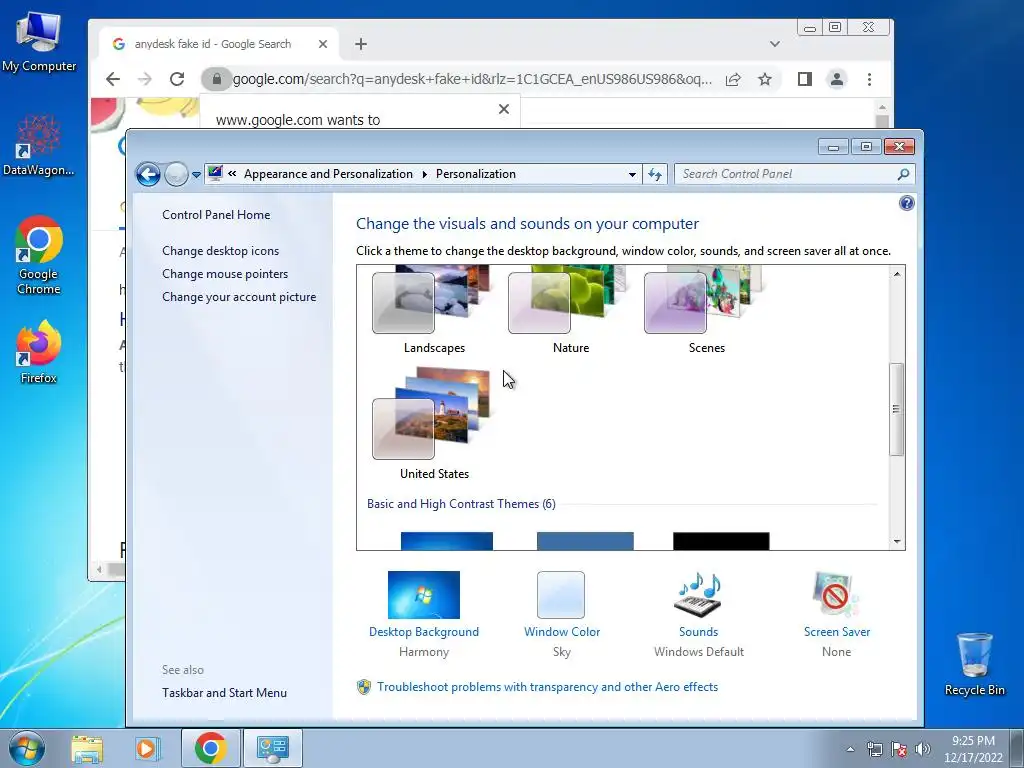Select the Scenes theme
Screen dimensions: 1024x768
pos(707,310)
